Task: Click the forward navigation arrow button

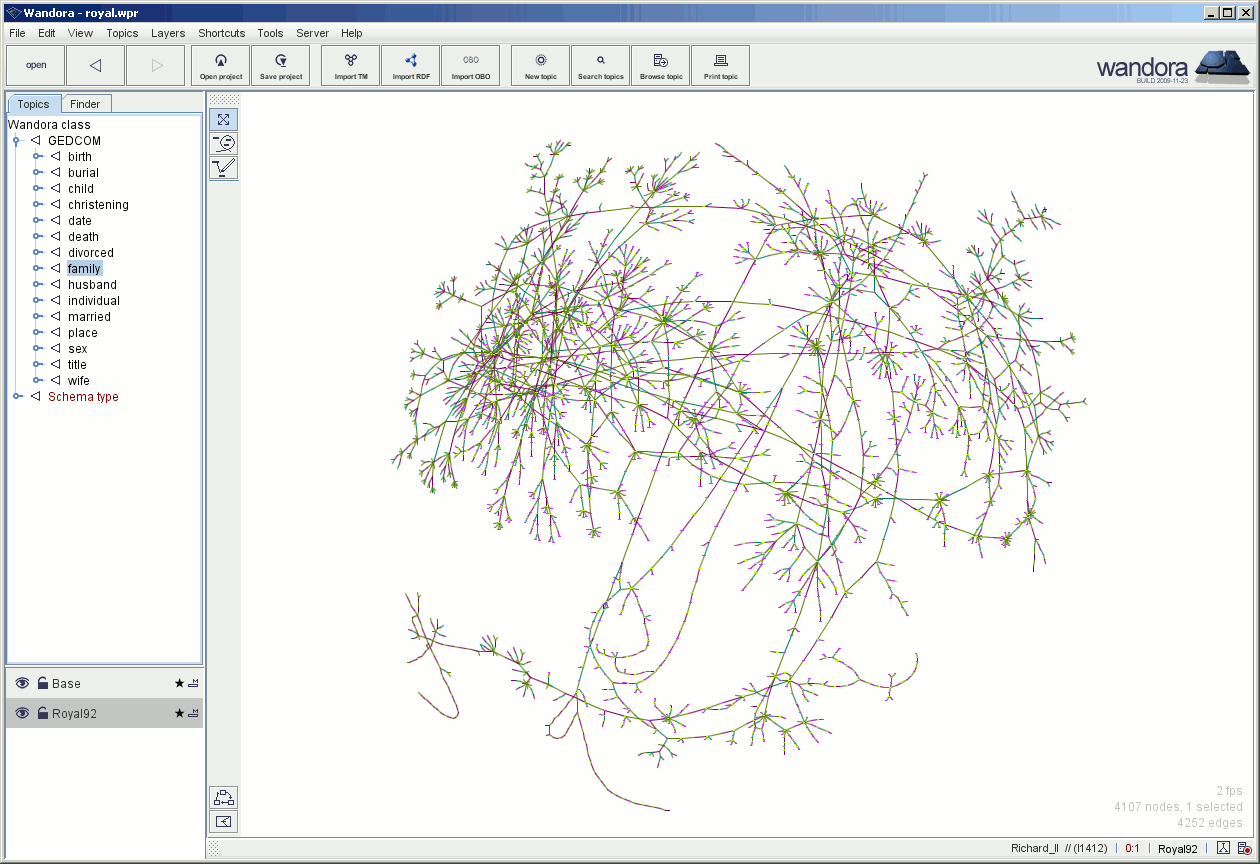Action: click(156, 66)
